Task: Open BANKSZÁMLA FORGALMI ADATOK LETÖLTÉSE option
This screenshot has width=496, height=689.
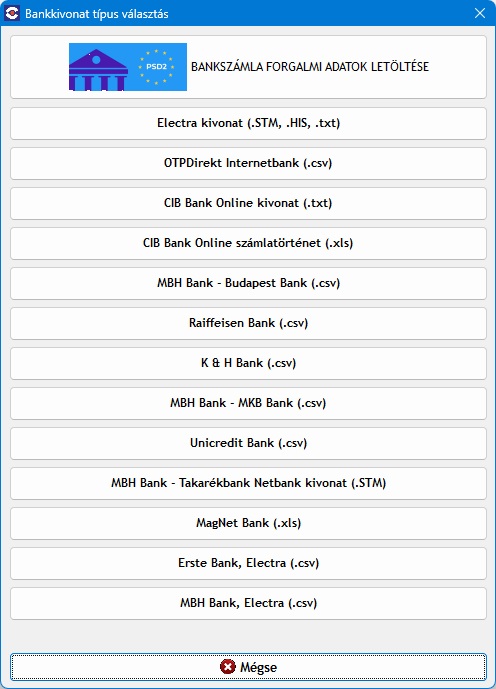Action: click(x=248, y=67)
